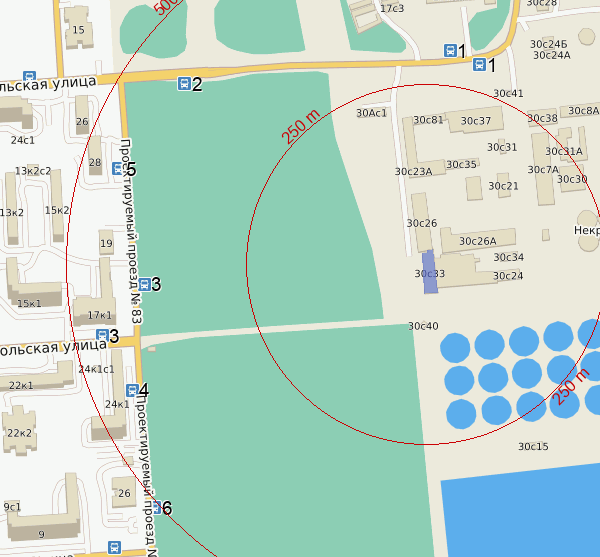Click the 30с23А building label
The image size is (600, 557).
pos(413,172)
